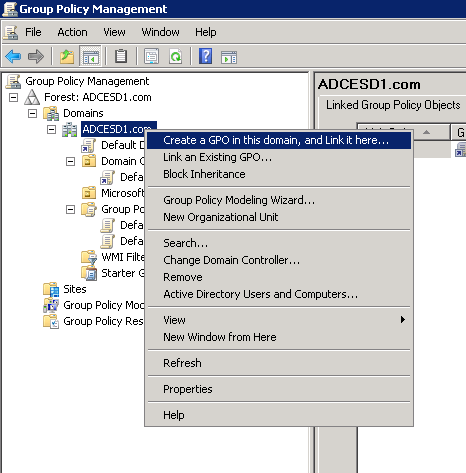Click the ADCESD1.com domain icon in tree
The height and width of the screenshot is (473, 466).
(x=70, y=129)
